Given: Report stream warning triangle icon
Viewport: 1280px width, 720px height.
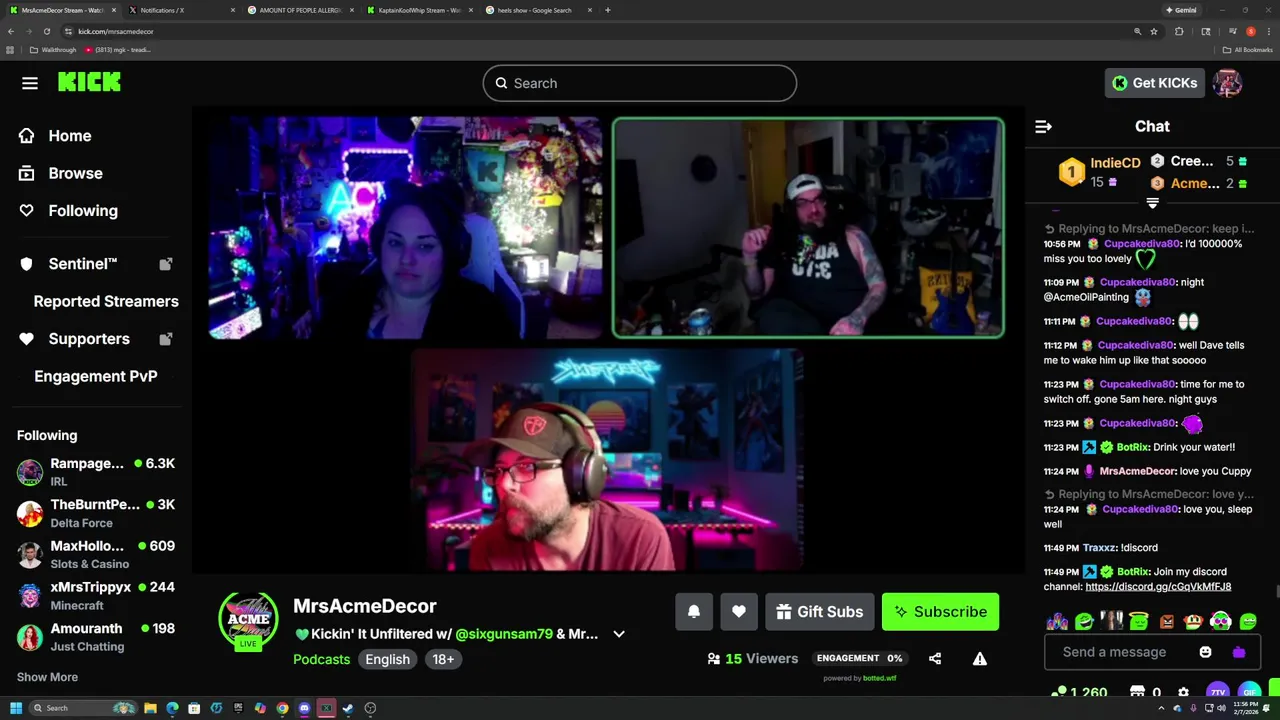Looking at the screenshot, I should tap(980, 658).
